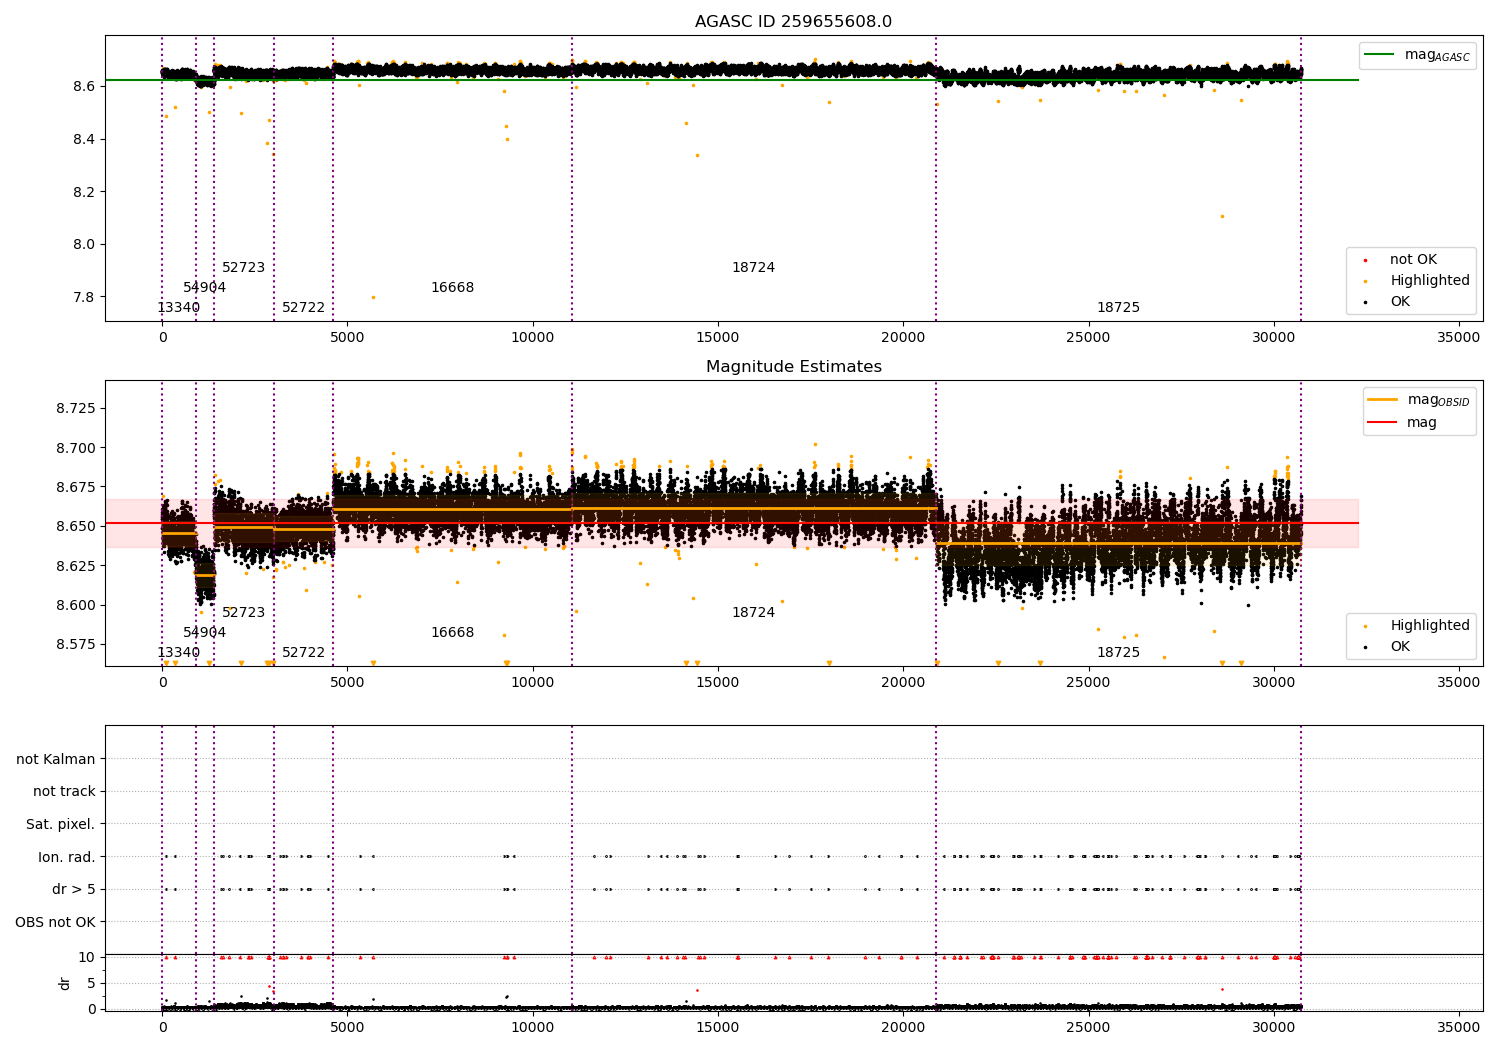Select the green mag AGASC legend entry

pyautogui.click(x=1416, y=55)
